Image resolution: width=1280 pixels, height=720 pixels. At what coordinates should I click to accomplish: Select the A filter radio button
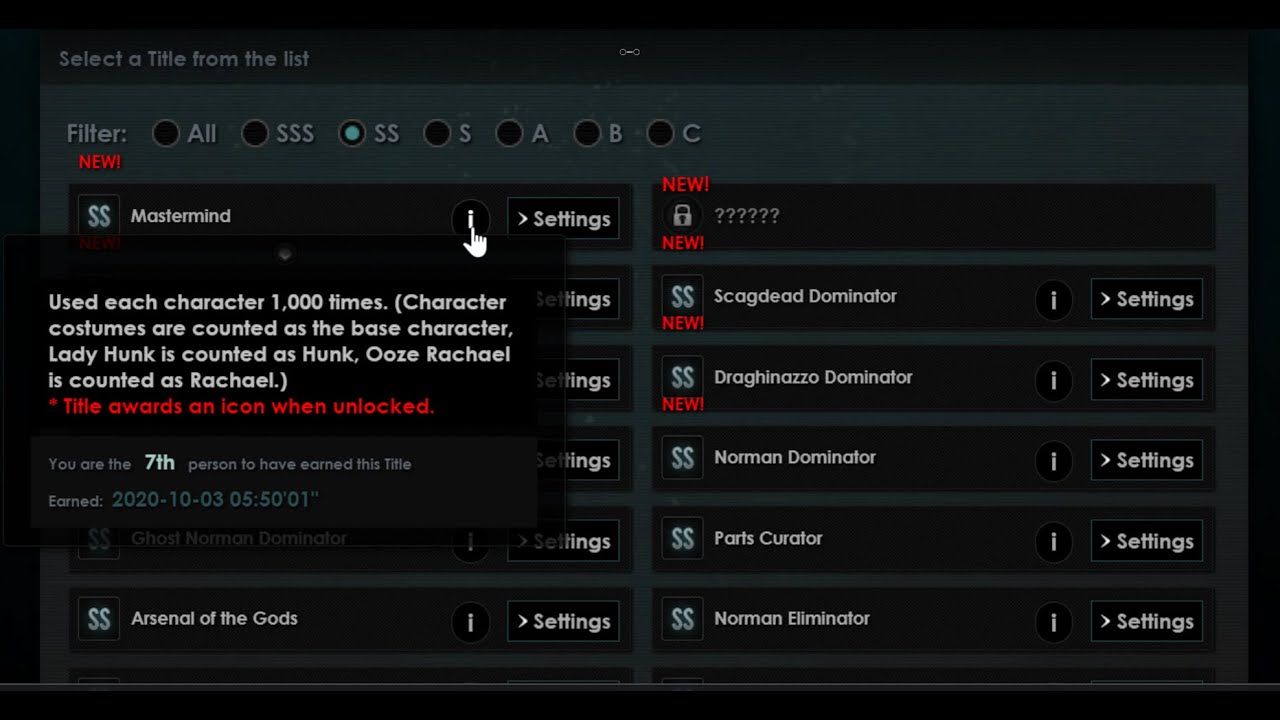click(509, 133)
